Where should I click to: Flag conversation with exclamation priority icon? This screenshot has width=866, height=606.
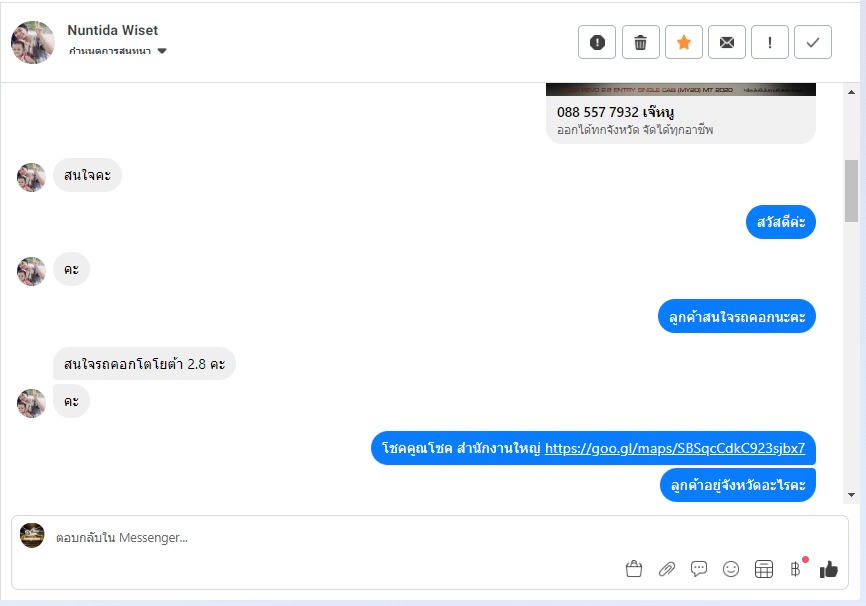coord(770,42)
